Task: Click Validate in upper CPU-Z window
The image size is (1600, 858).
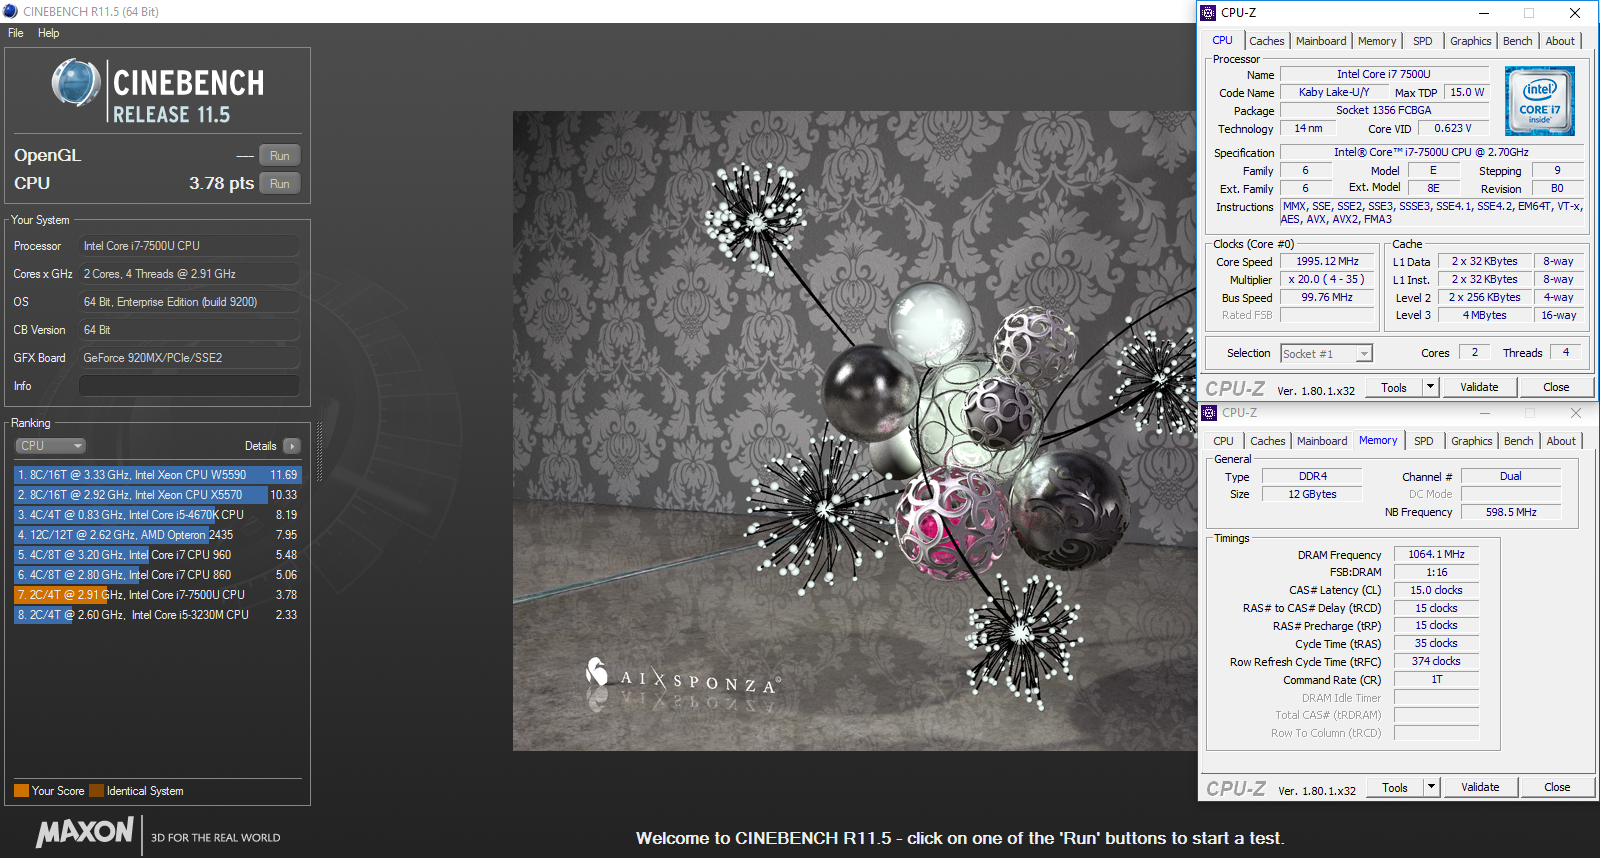Action: [x=1479, y=387]
